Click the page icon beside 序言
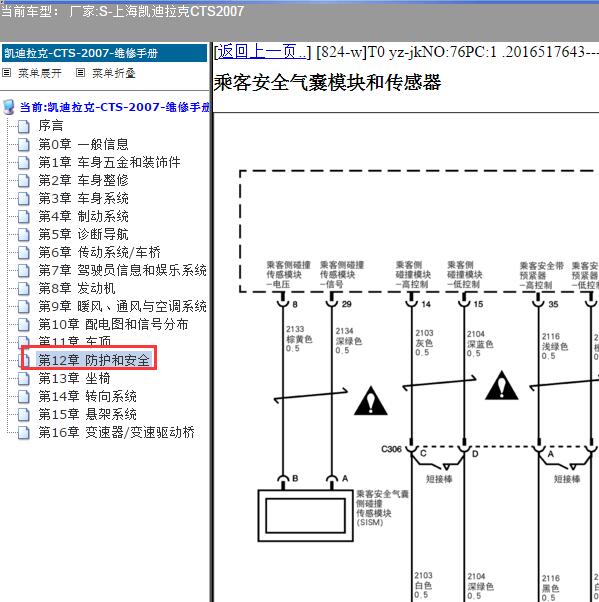Screen dimensions: 599x602 [x=23, y=126]
